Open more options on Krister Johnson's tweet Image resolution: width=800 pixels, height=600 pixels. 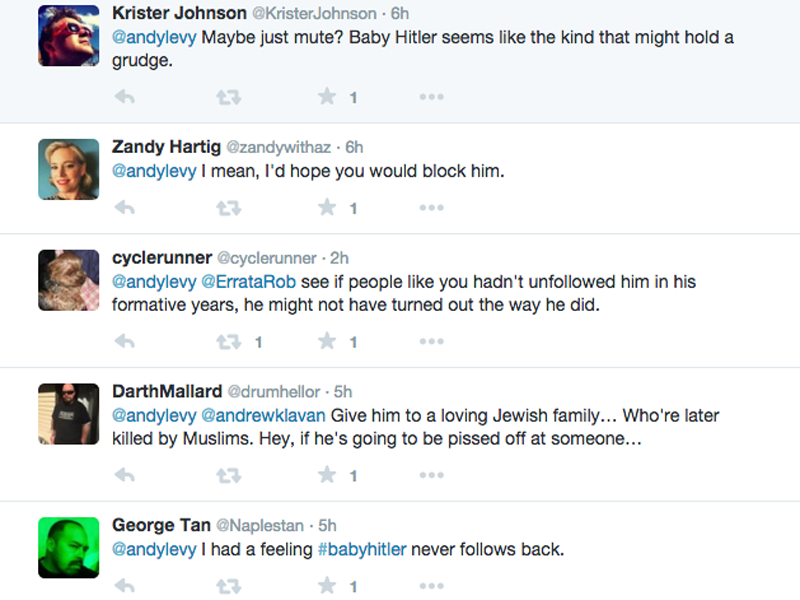click(x=431, y=97)
